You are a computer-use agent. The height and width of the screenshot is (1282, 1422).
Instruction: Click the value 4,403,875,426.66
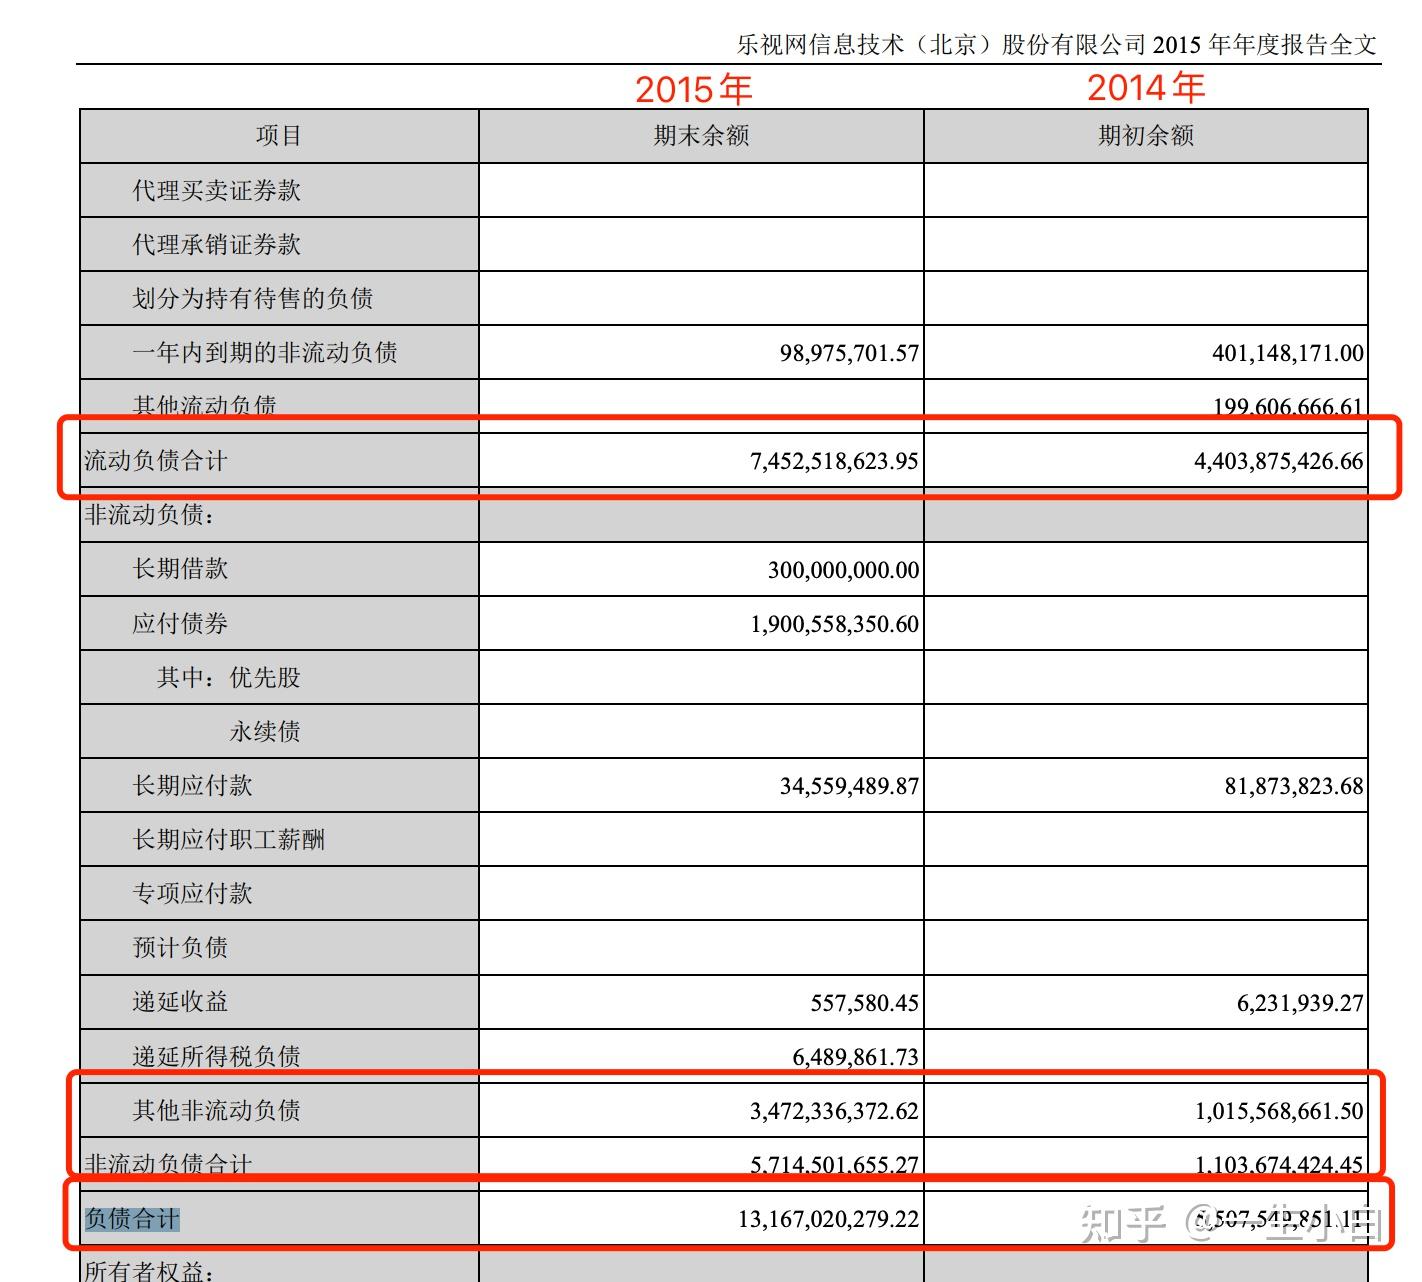(x=1279, y=461)
